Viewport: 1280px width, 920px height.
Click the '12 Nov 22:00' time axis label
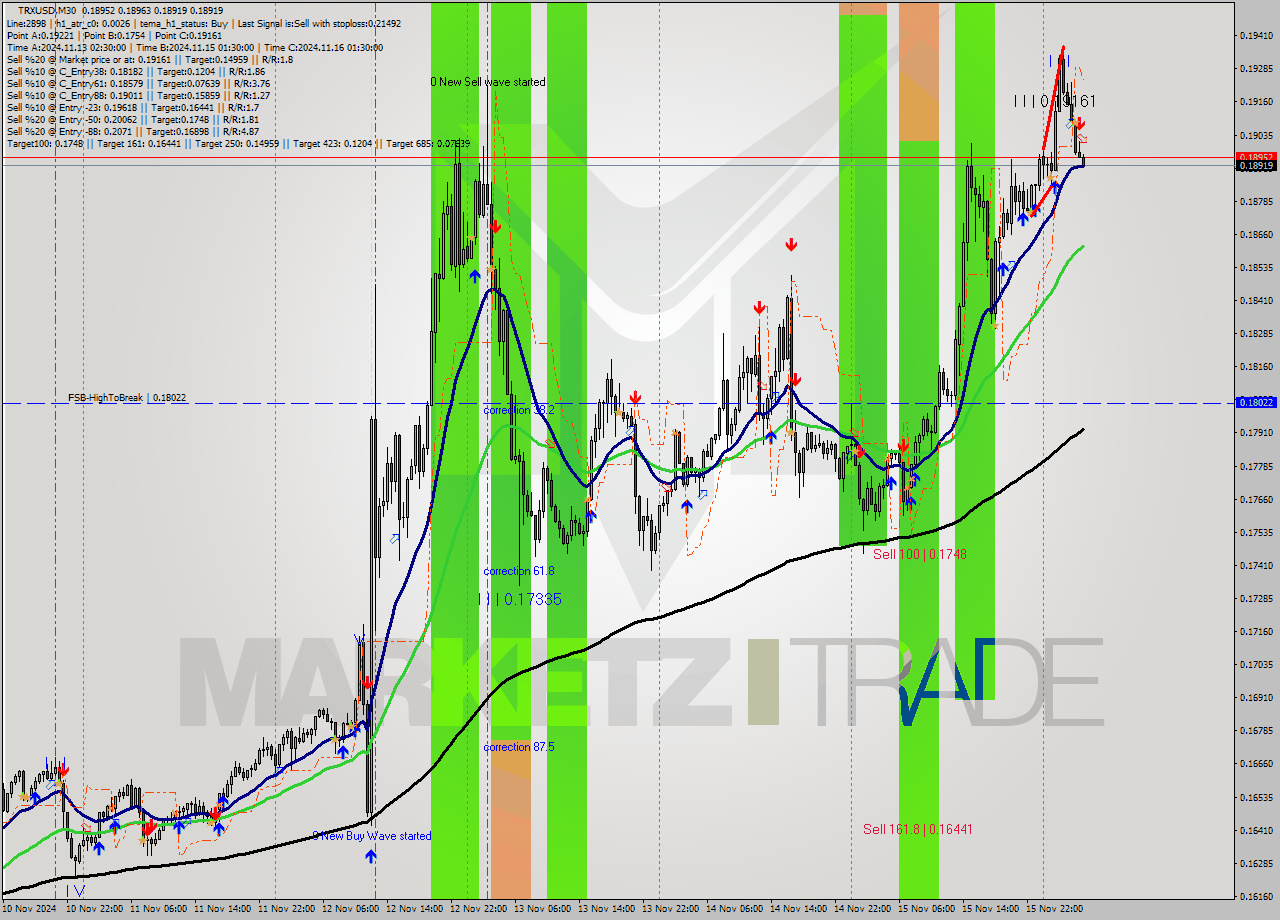click(x=480, y=909)
